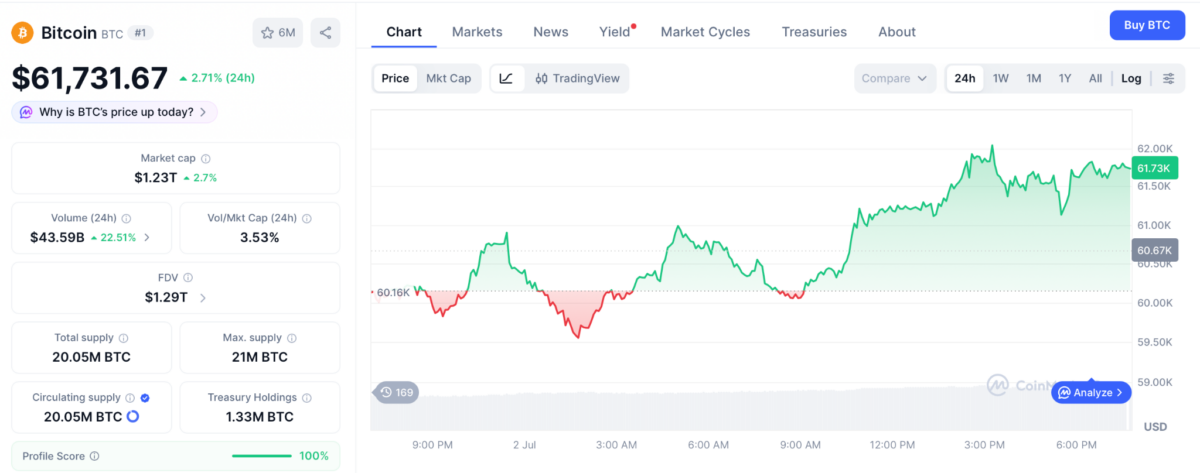Open the Markets tab
The height and width of the screenshot is (473, 1200).
click(x=477, y=32)
